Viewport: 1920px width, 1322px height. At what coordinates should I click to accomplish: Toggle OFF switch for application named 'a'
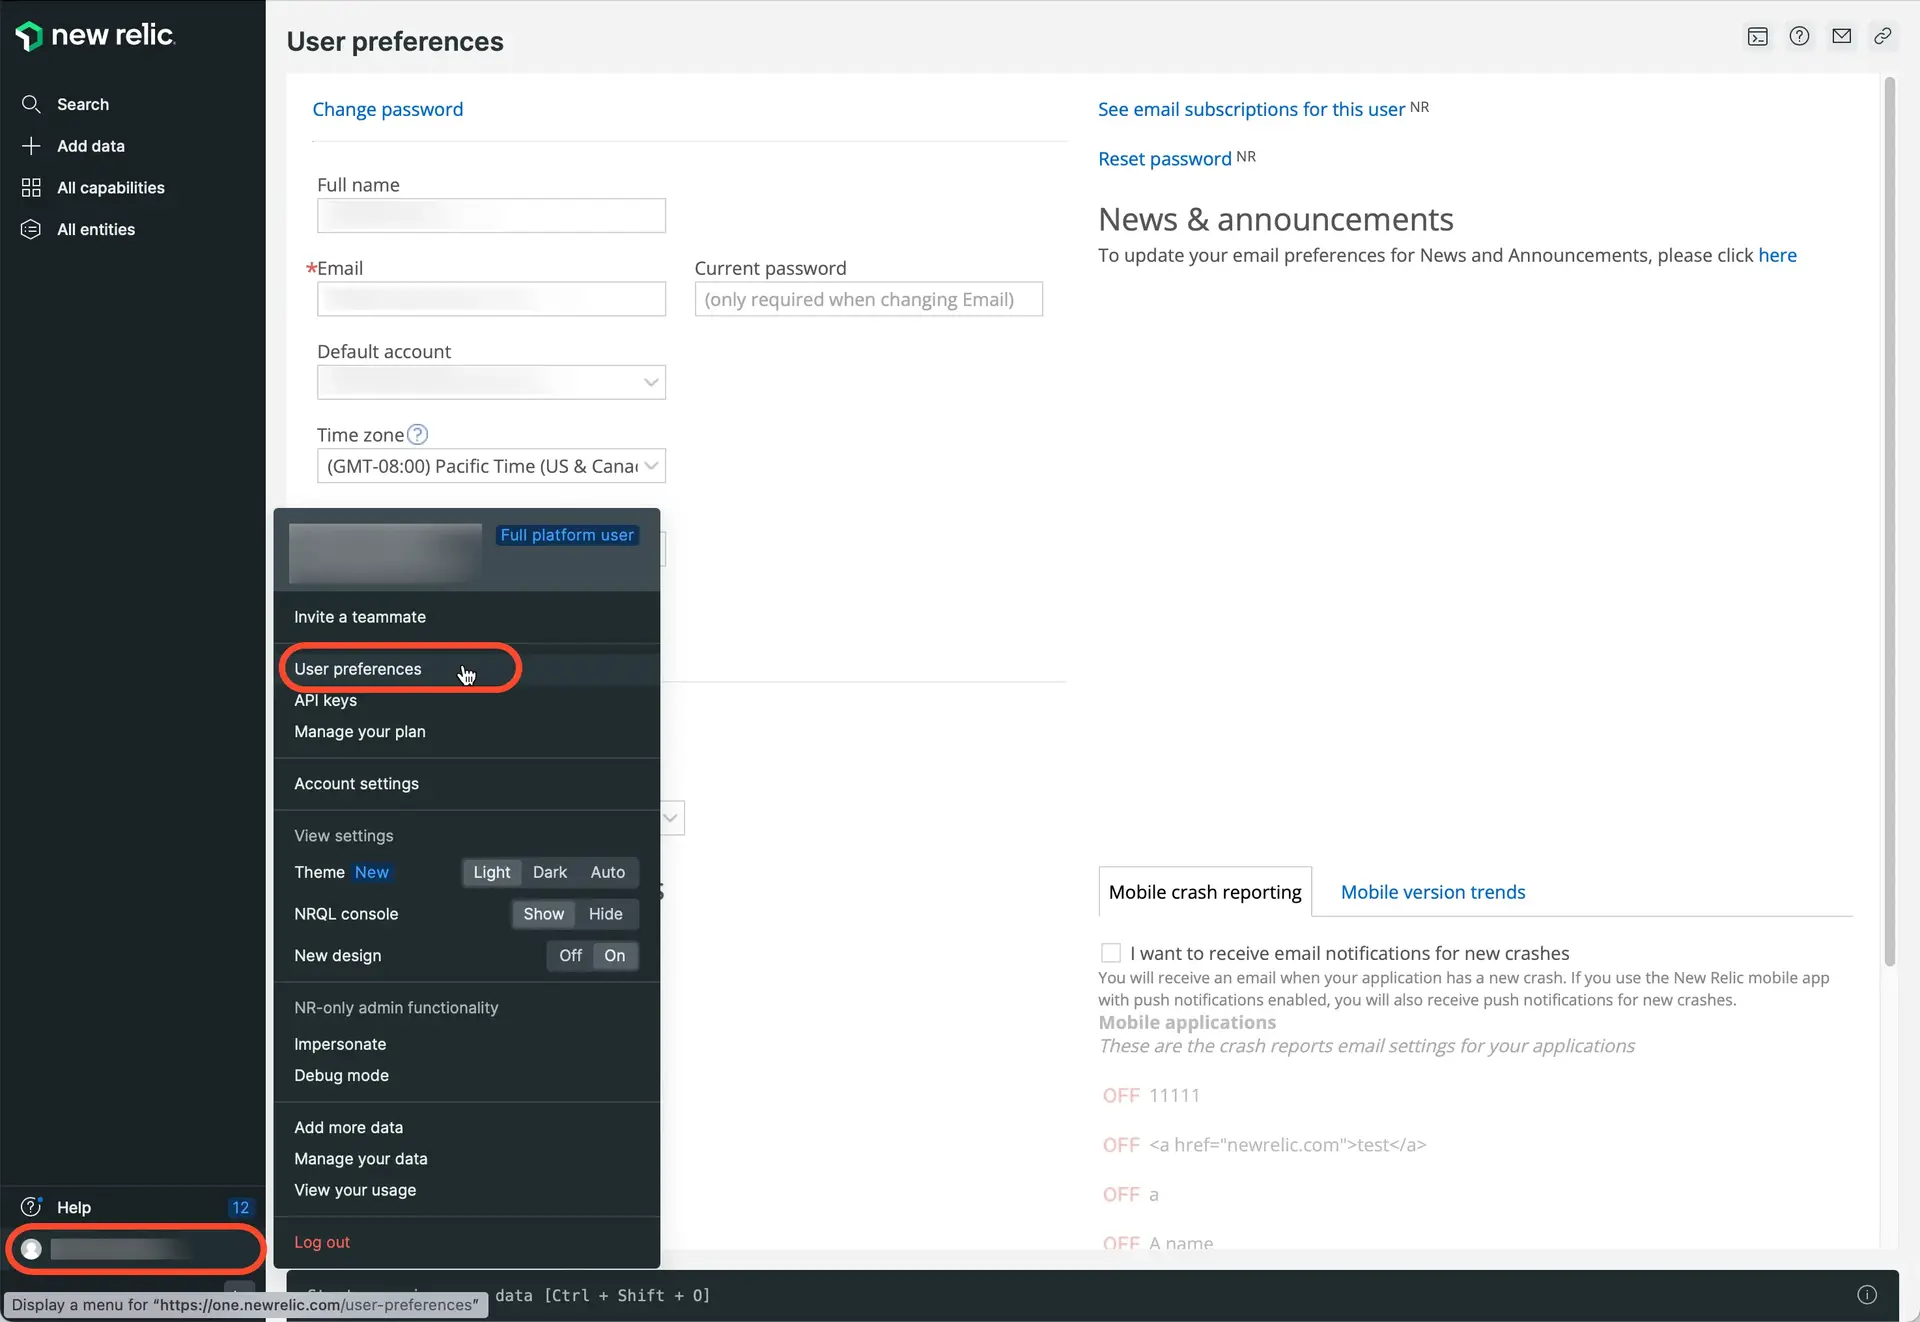click(x=1121, y=1194)
